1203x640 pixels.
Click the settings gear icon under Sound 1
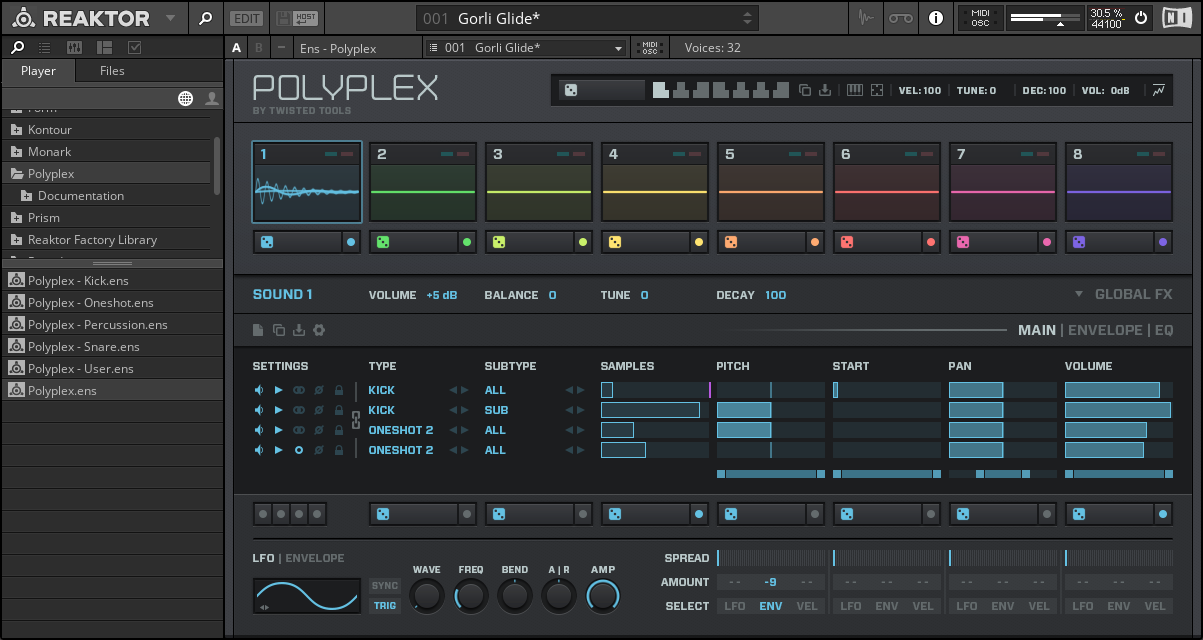click(319, 330)
